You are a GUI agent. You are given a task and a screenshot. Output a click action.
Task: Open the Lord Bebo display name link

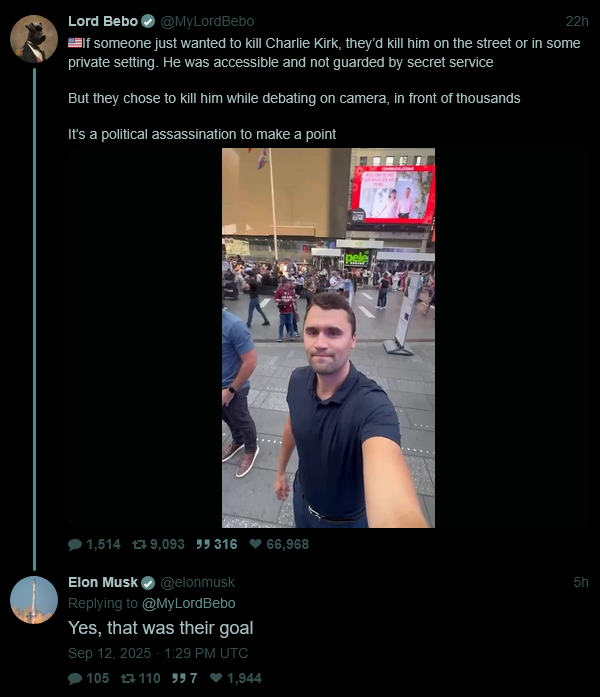(x=103, y=21)
